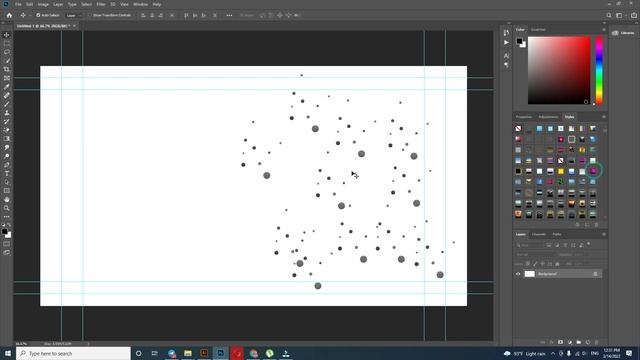Switch to the Paths tab
Viewport: 640px width, 360px height.
pos(557,234)
